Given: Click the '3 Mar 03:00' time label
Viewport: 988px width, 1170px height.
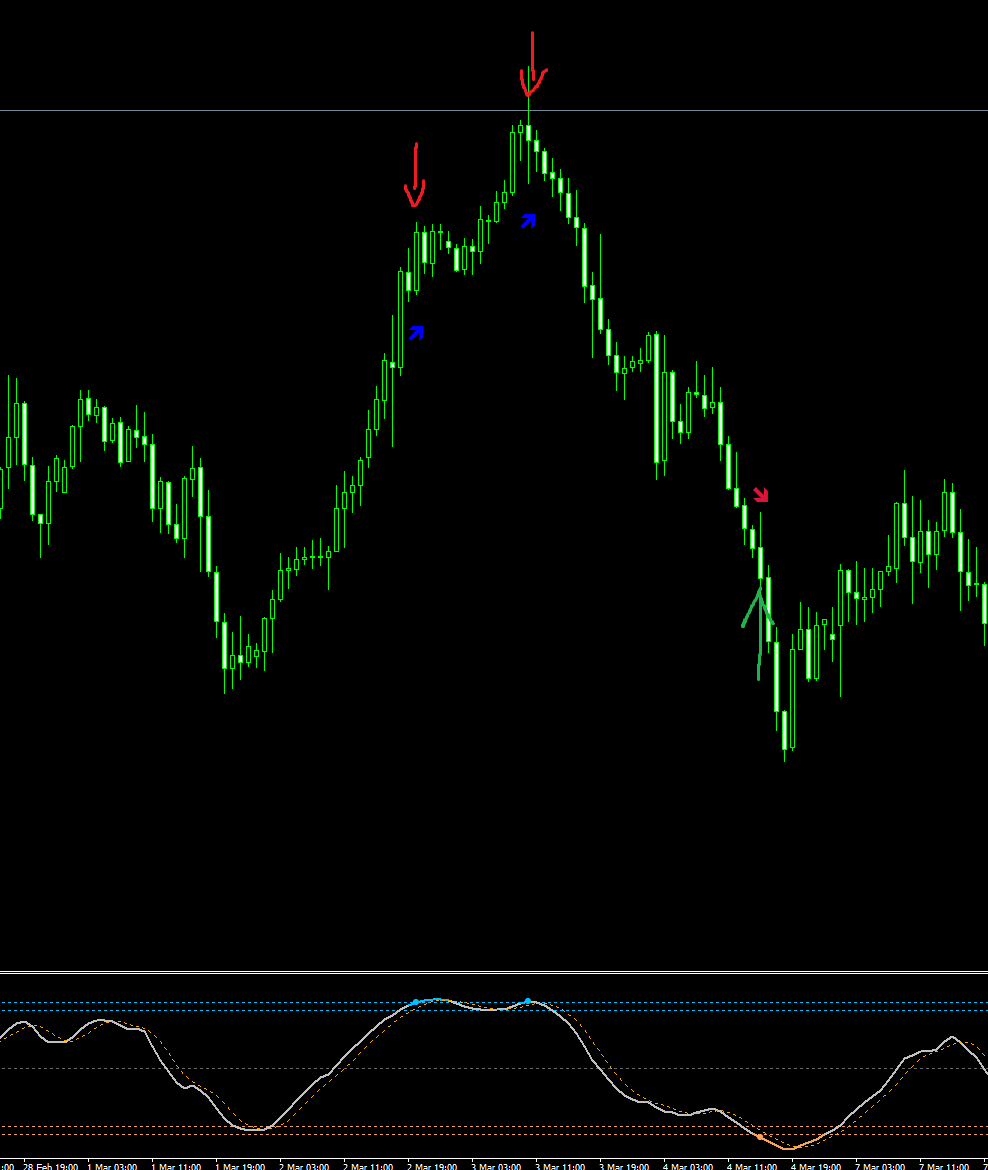Looking at the screenshot, I should point(496,1166).
